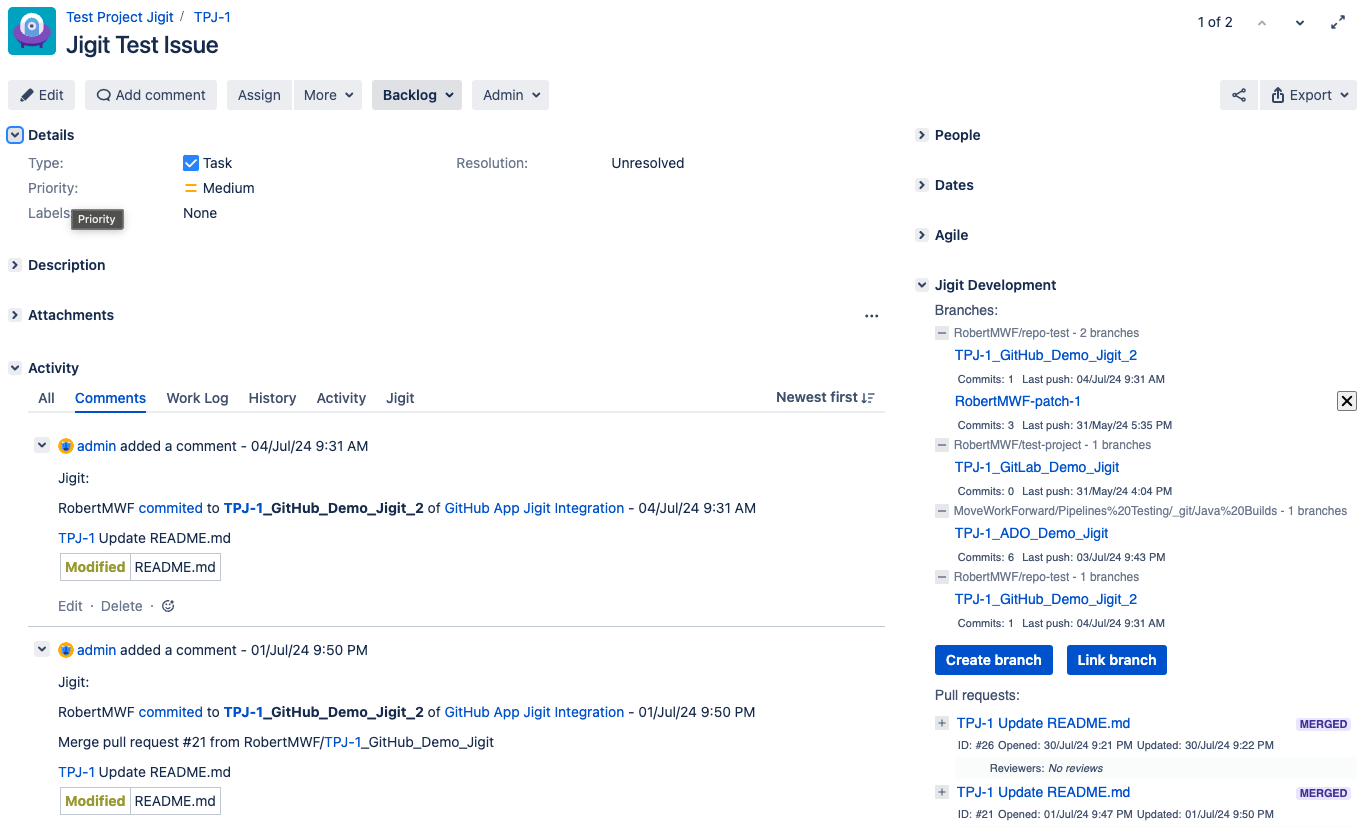
Task: Click the expand to full screen icon
Action: tap(1338, 23)
